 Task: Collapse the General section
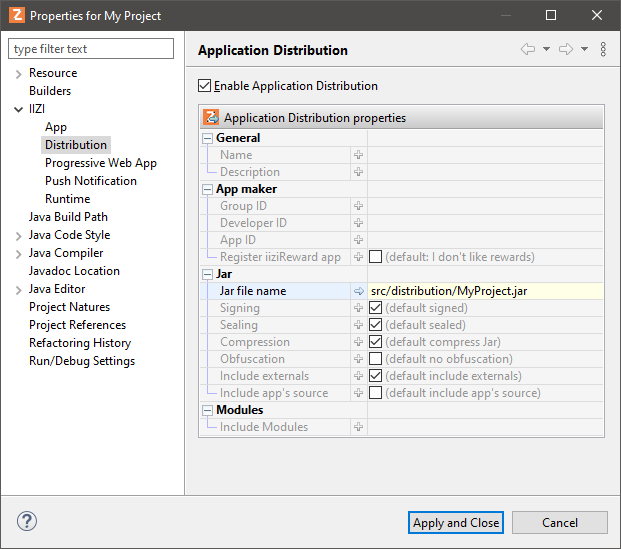pyautogui.click(x=208, y=138)
